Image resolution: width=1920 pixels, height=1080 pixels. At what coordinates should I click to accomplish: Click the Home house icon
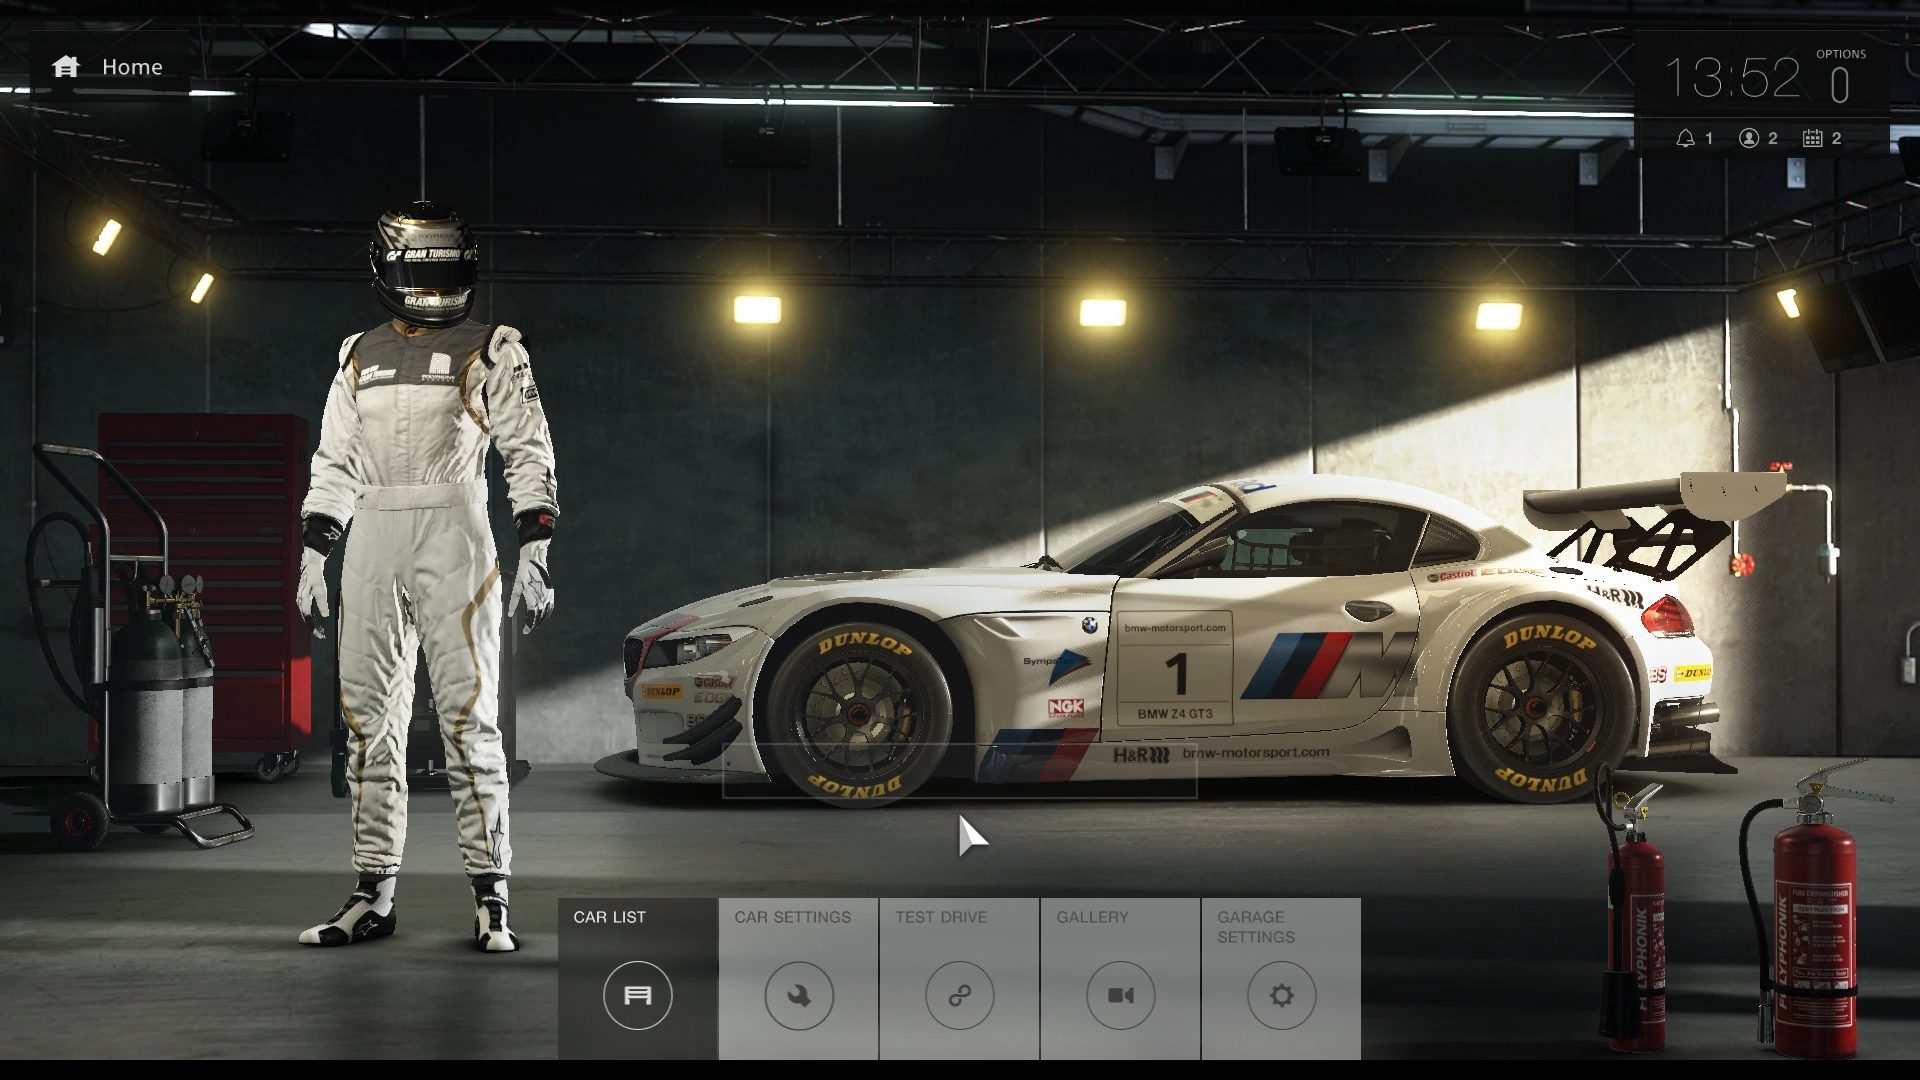pyautogui.click(x=66, y=67)
